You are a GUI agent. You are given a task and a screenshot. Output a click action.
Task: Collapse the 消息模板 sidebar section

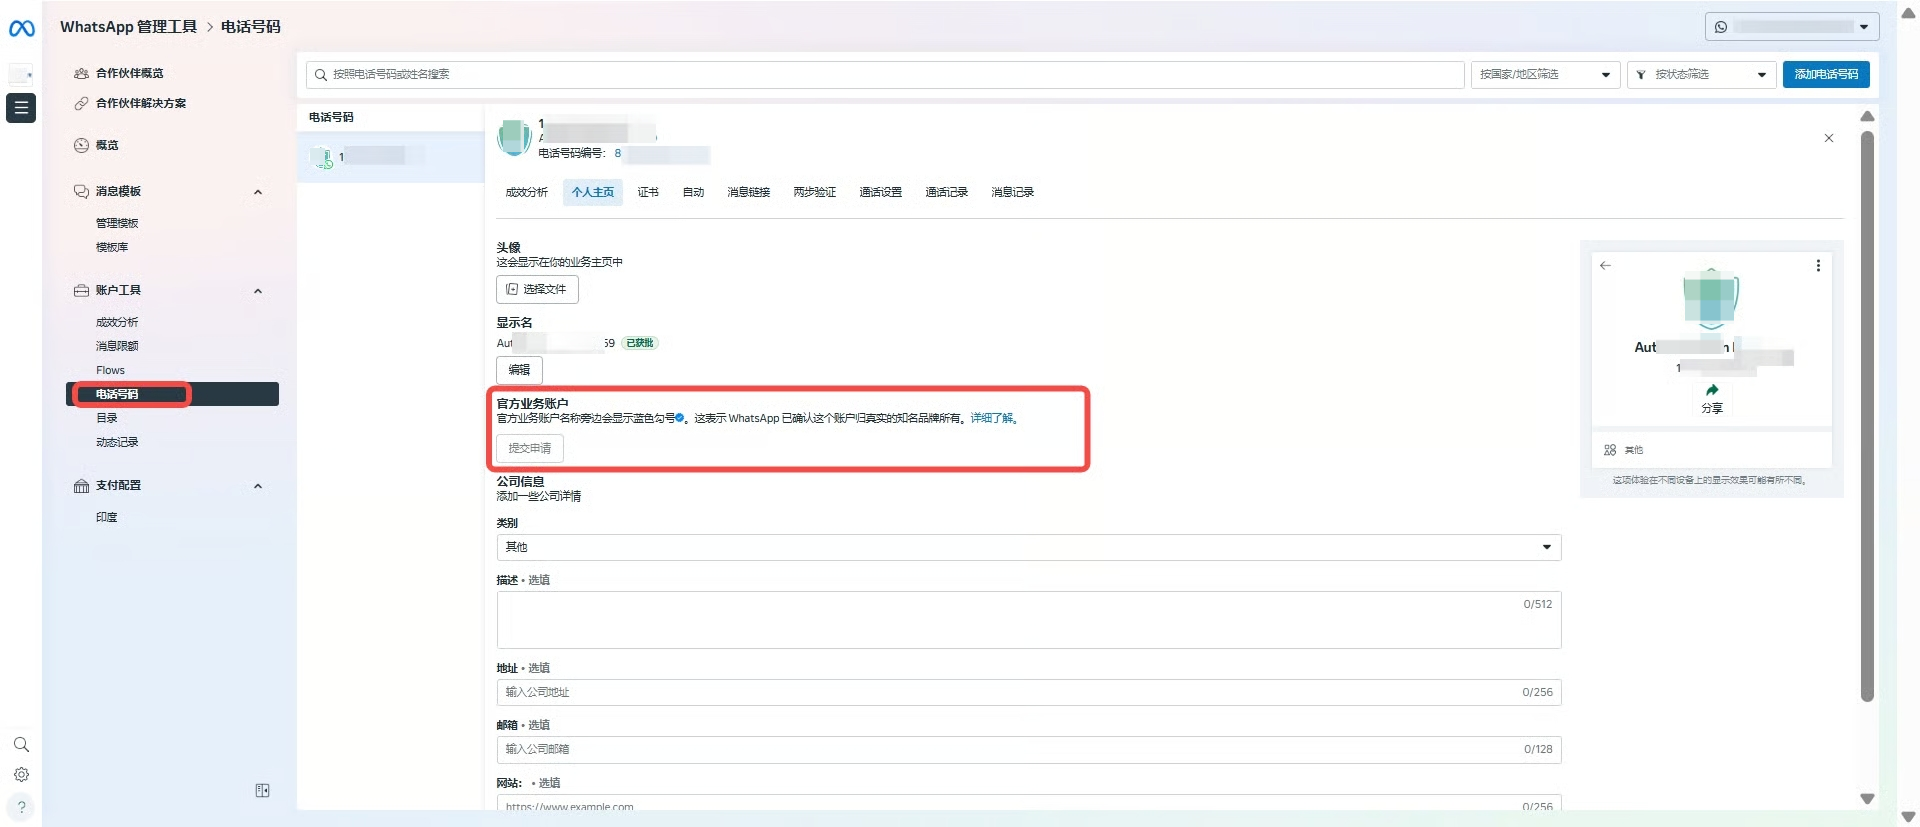tap(258, 192)
